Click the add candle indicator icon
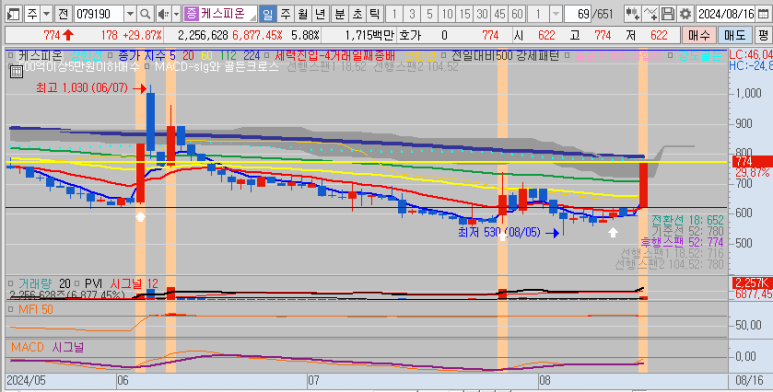Viewport: 773px width, 392px height. point(632,14)
